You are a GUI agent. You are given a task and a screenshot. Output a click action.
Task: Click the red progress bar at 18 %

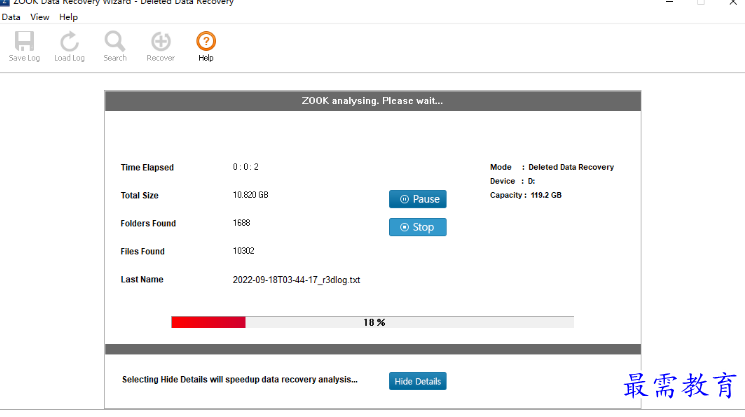click(372, 322)
